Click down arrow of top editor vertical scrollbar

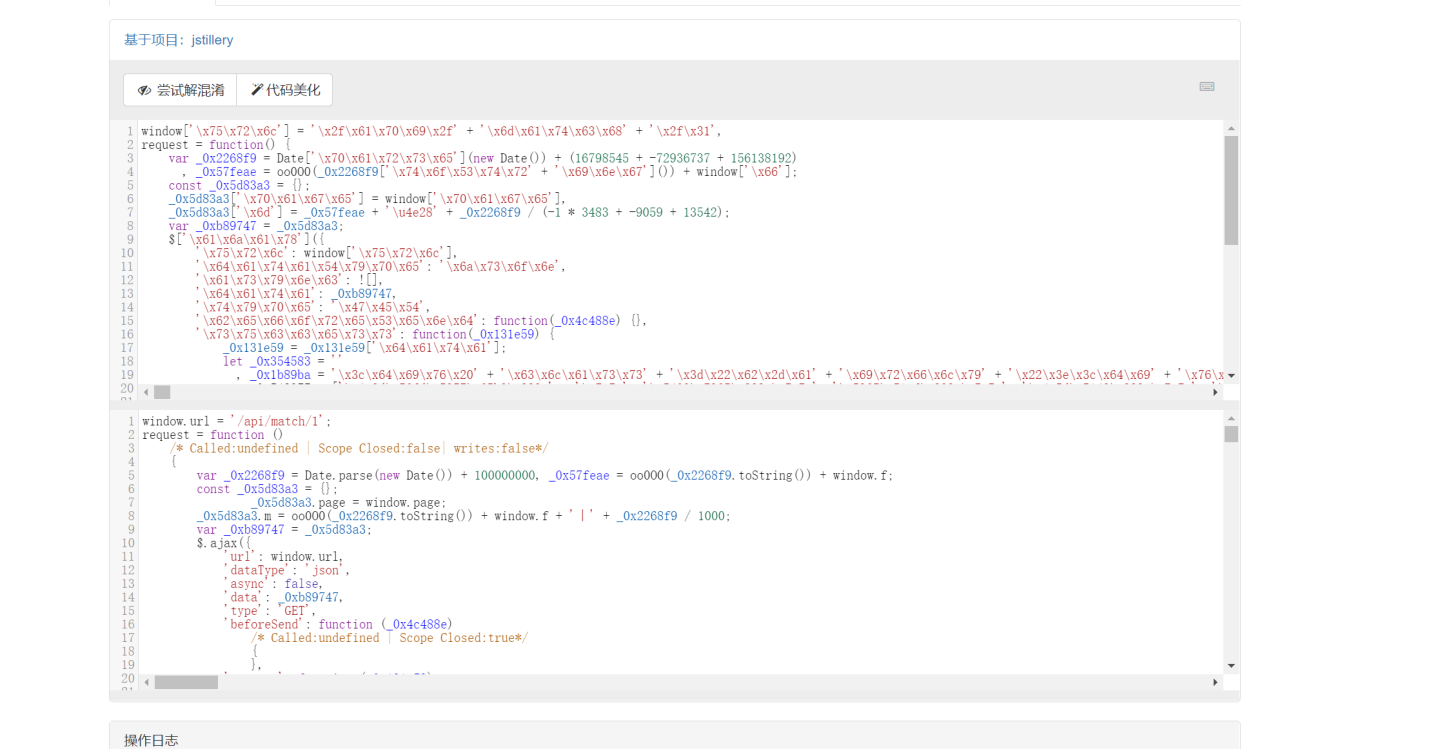tap(1231, 375)
